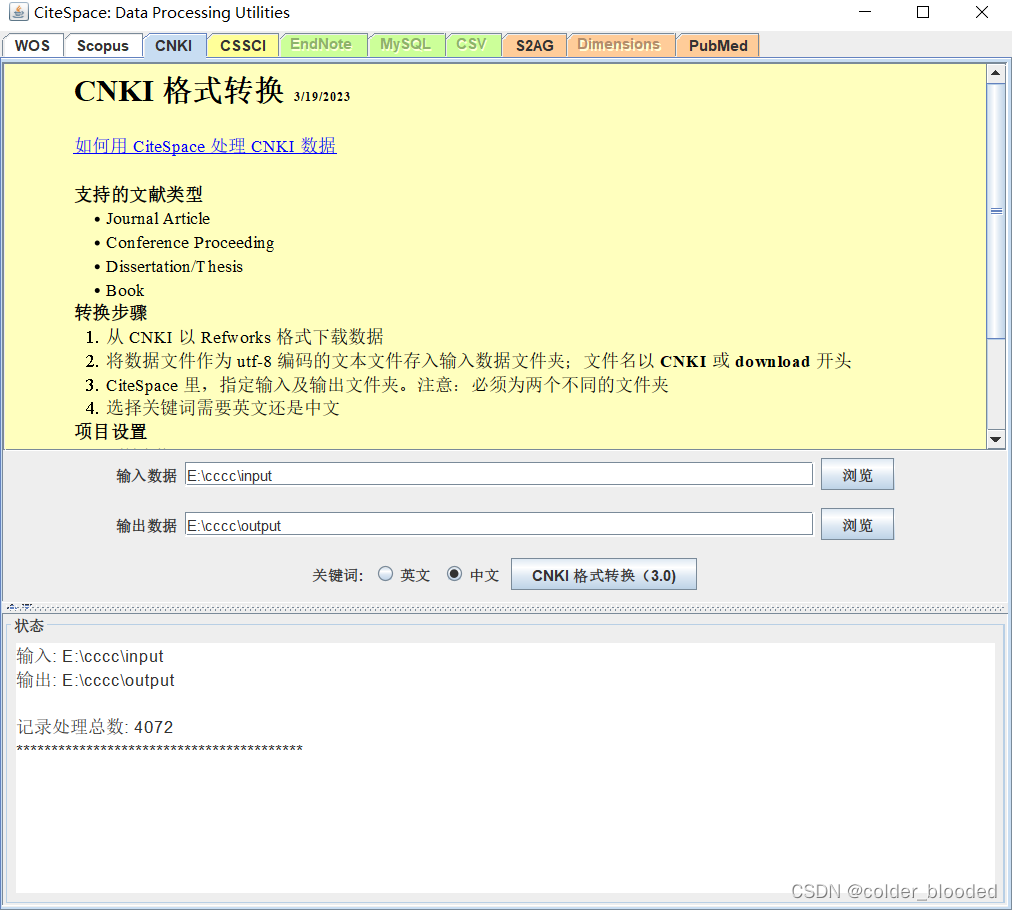Select the 中文 keyword radio button

click(454, 574)
